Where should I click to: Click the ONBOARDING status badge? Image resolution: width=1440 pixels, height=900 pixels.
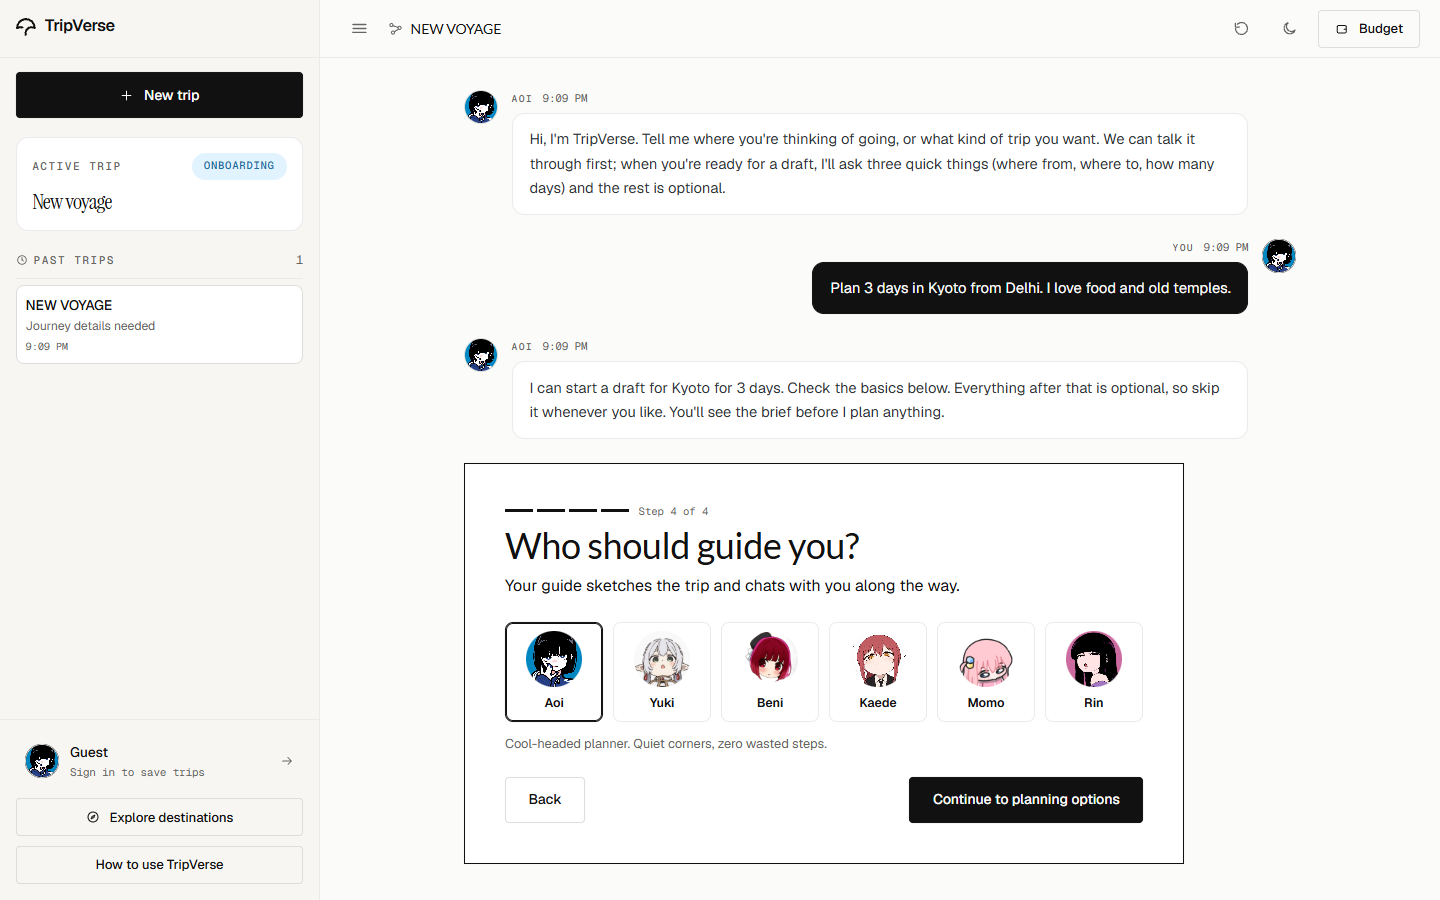tap(239, 166)
